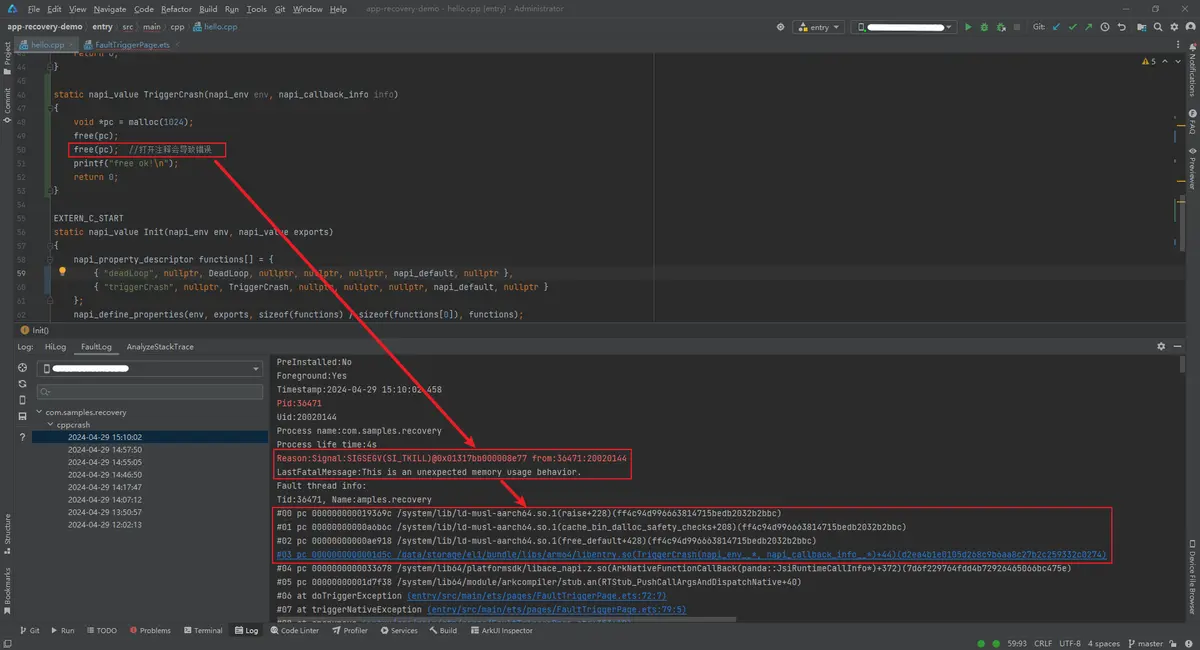Open FaultLog device dropdown
The image size is (1200, 650).
pos(150,368)
